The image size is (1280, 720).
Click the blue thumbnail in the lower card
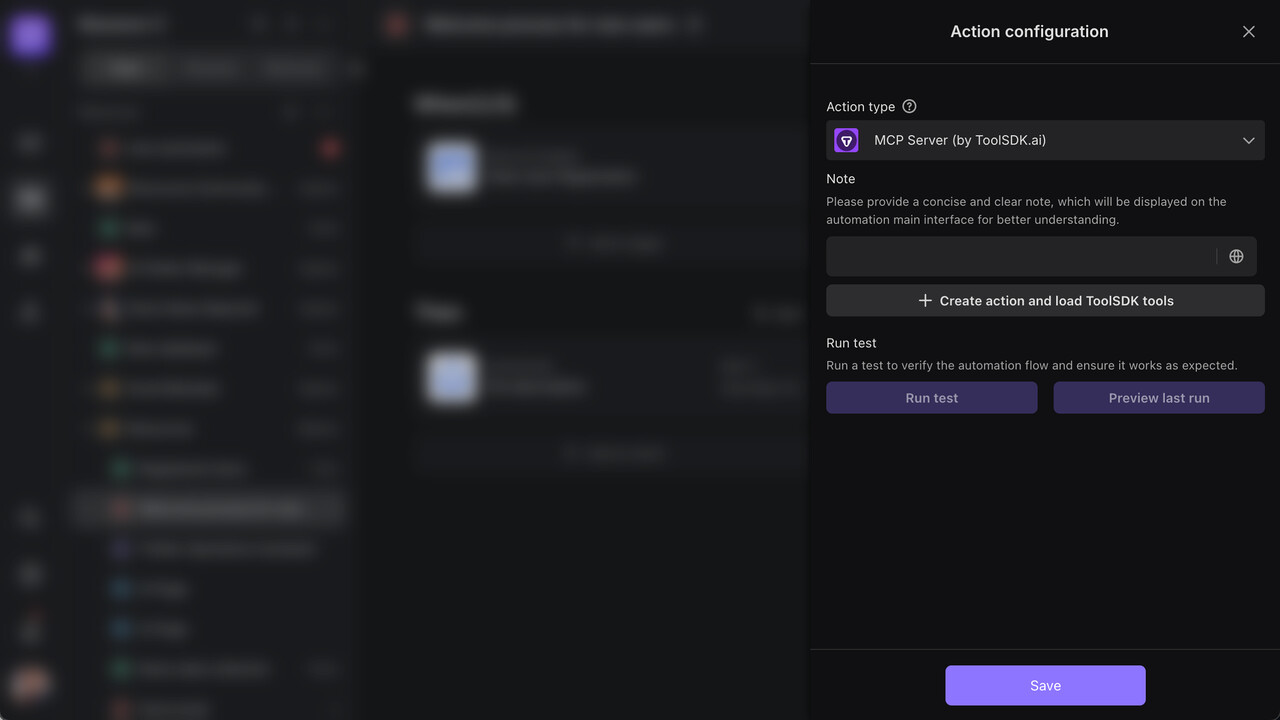[x=451, y=377]
